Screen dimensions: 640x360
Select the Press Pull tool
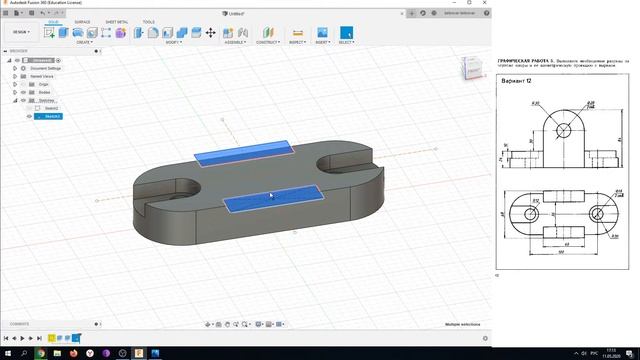click(138, 33)
